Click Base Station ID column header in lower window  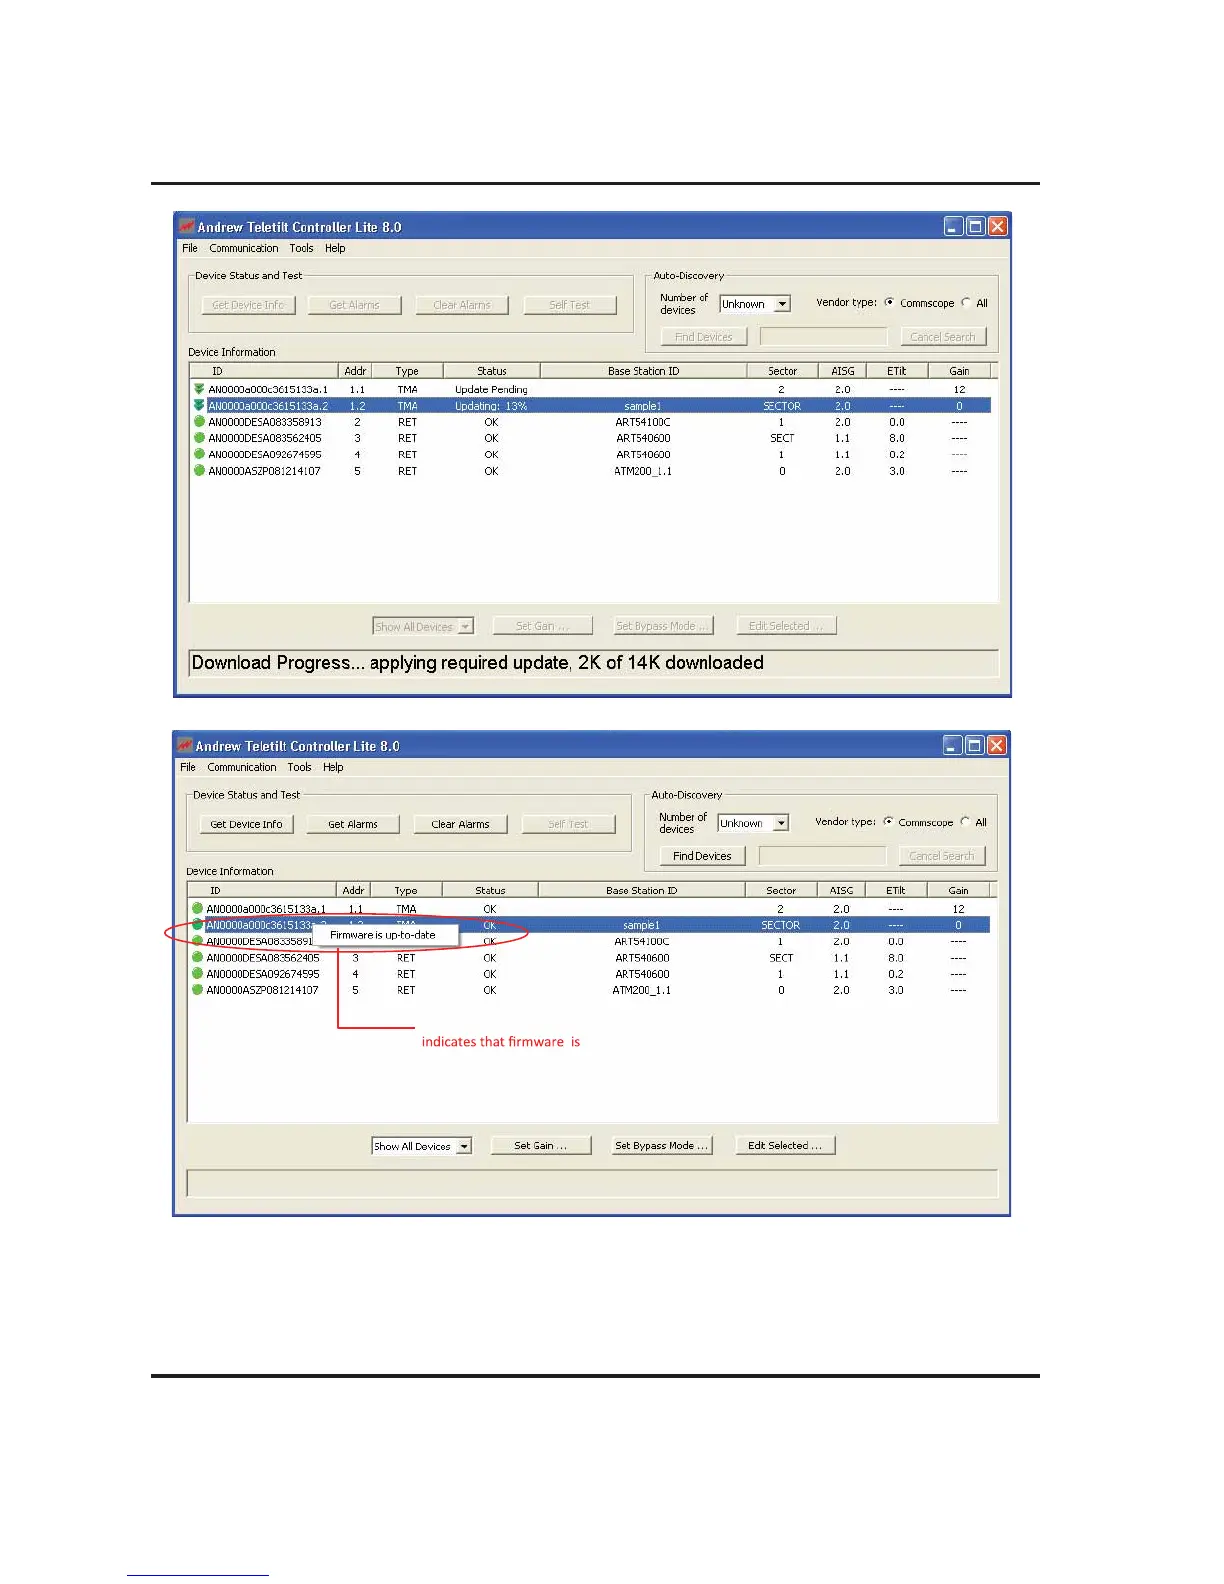[x=641, y=890]
